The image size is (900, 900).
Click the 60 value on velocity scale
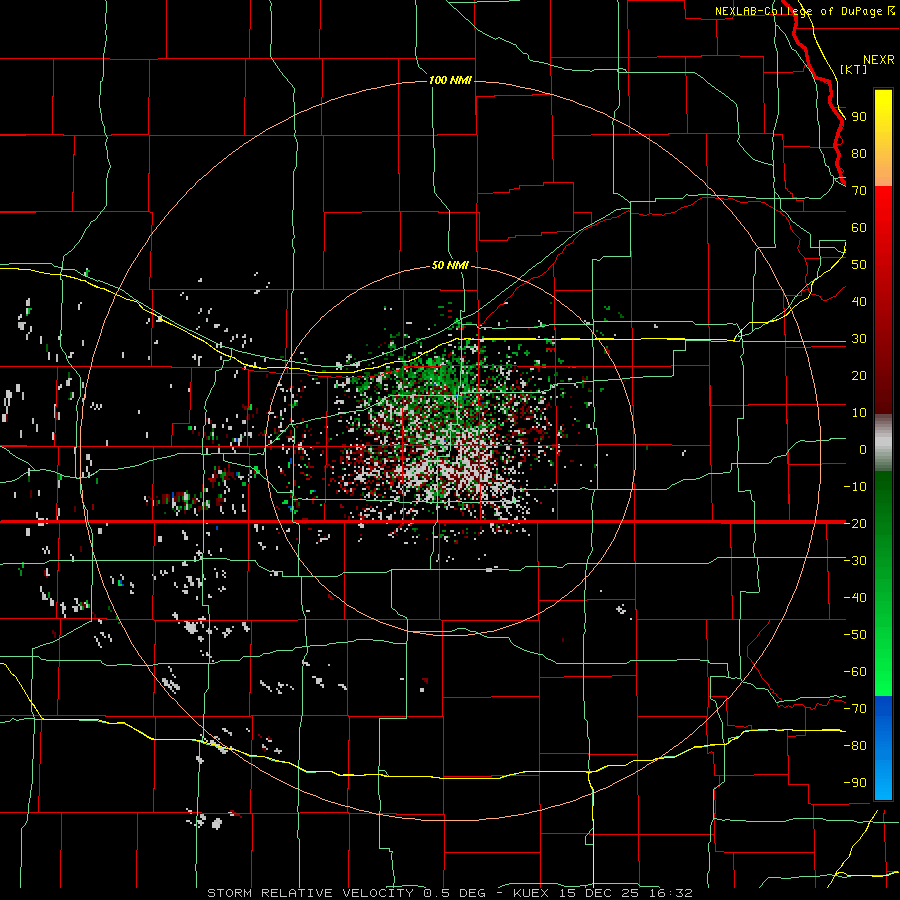tap(859, 227)
